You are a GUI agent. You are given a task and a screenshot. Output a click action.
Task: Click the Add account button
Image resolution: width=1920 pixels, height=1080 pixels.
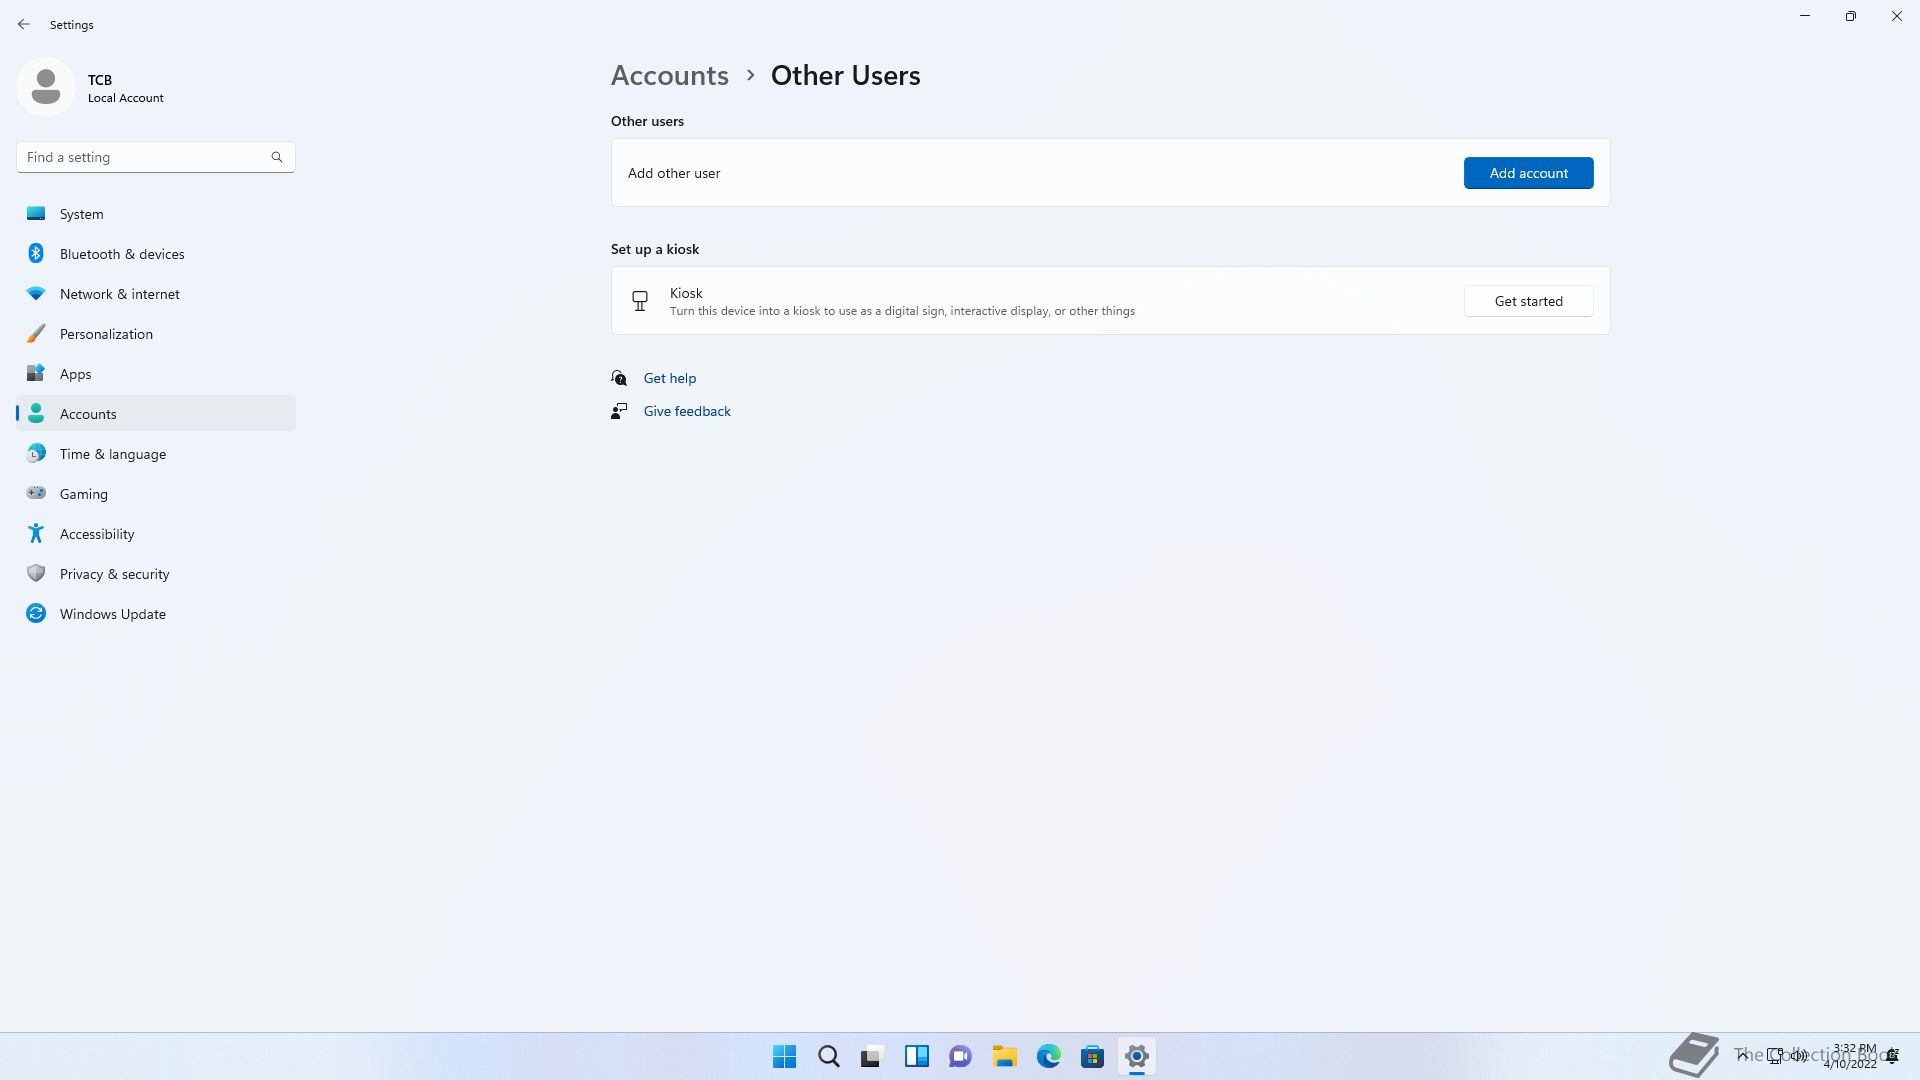pyautogui.click(x=1528, y=173)
